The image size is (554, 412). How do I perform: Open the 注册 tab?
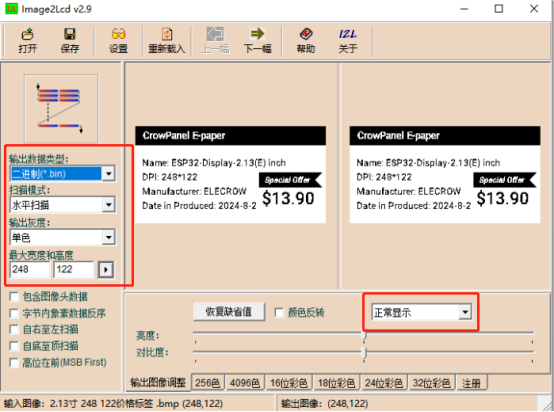[471, 383]
